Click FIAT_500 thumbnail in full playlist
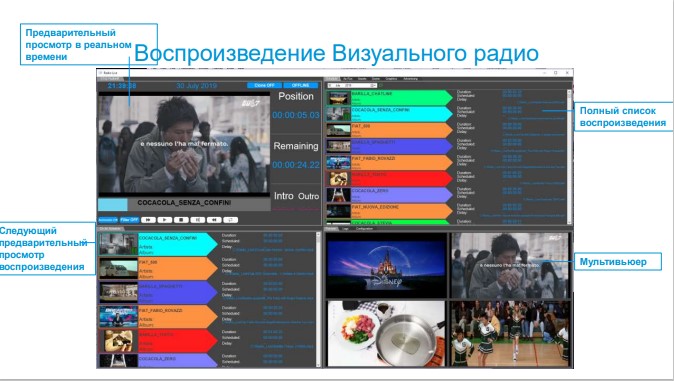This screenshot has height=381, width=674. pos(338,130)
